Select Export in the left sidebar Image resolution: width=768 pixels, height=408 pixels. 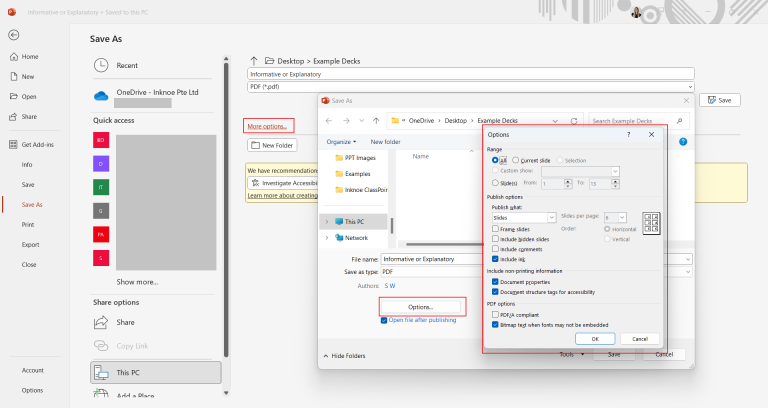coord(30,244)
